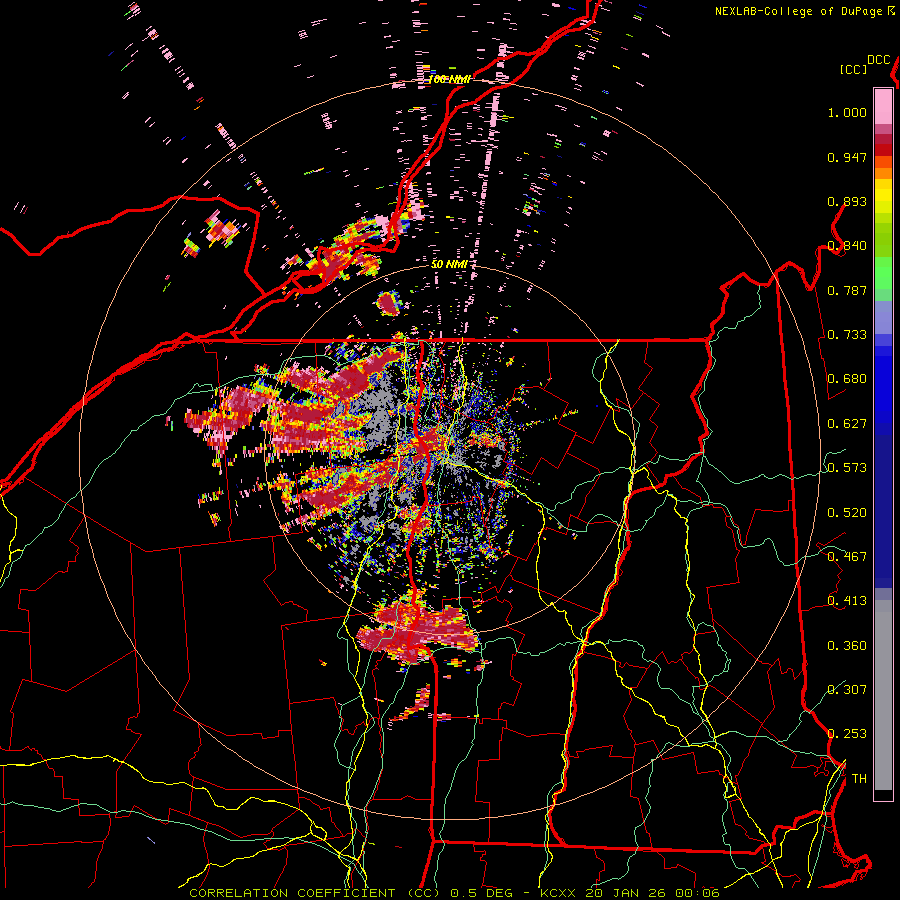This screenshot has height=900, width=900.
Task: Select the DCC product label above legend
Action: (x=878, y=60)
